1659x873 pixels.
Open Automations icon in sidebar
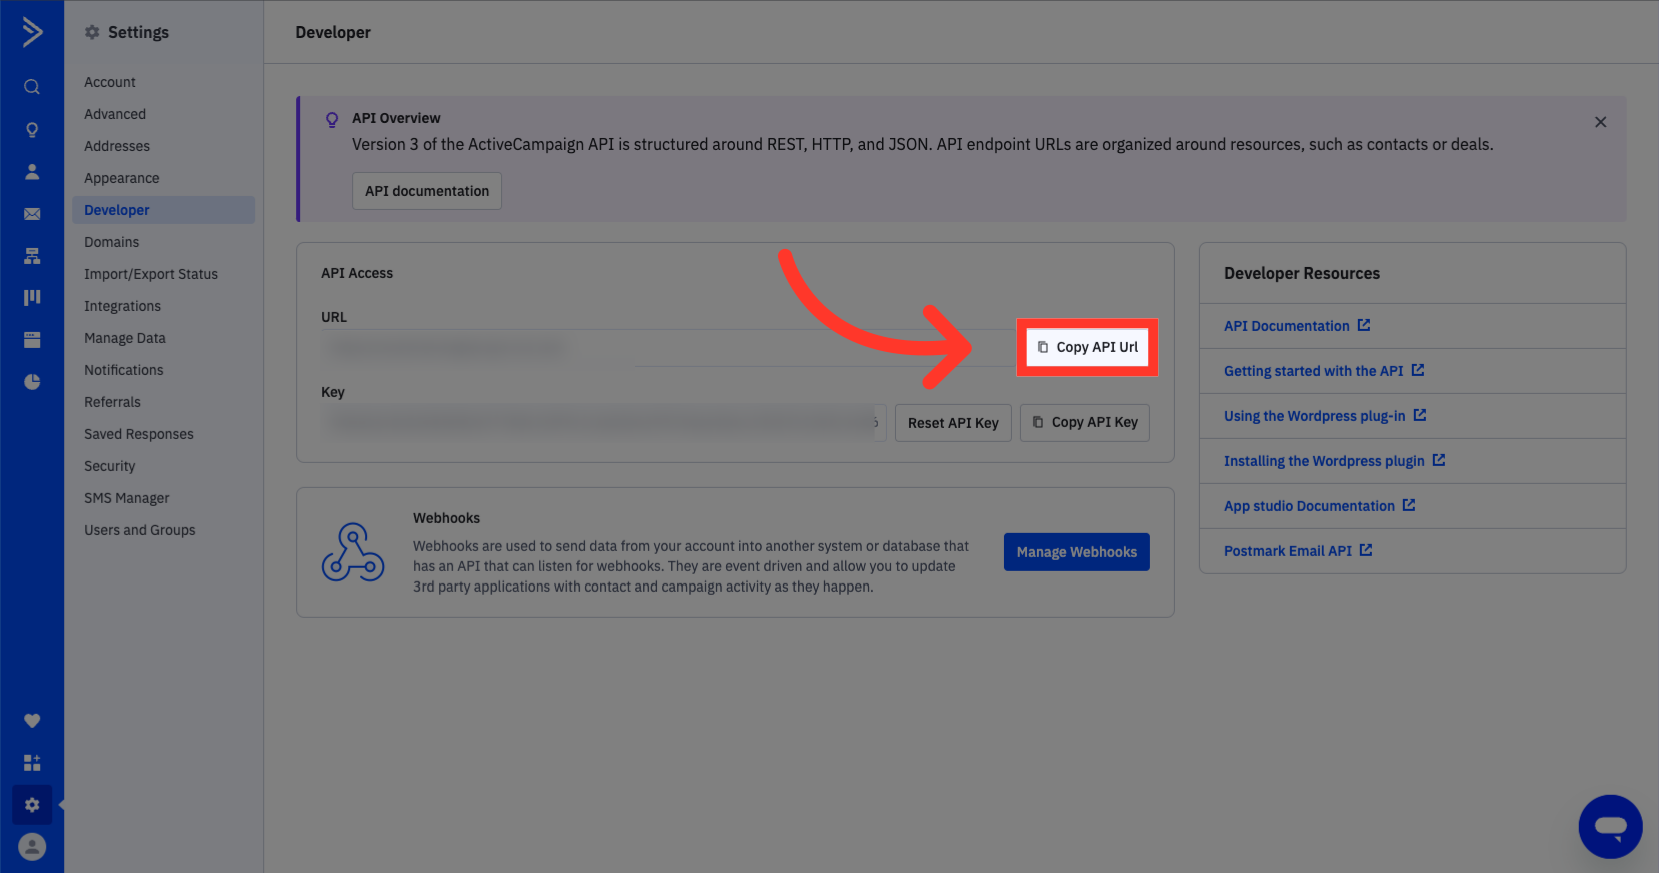pos(32,256)
